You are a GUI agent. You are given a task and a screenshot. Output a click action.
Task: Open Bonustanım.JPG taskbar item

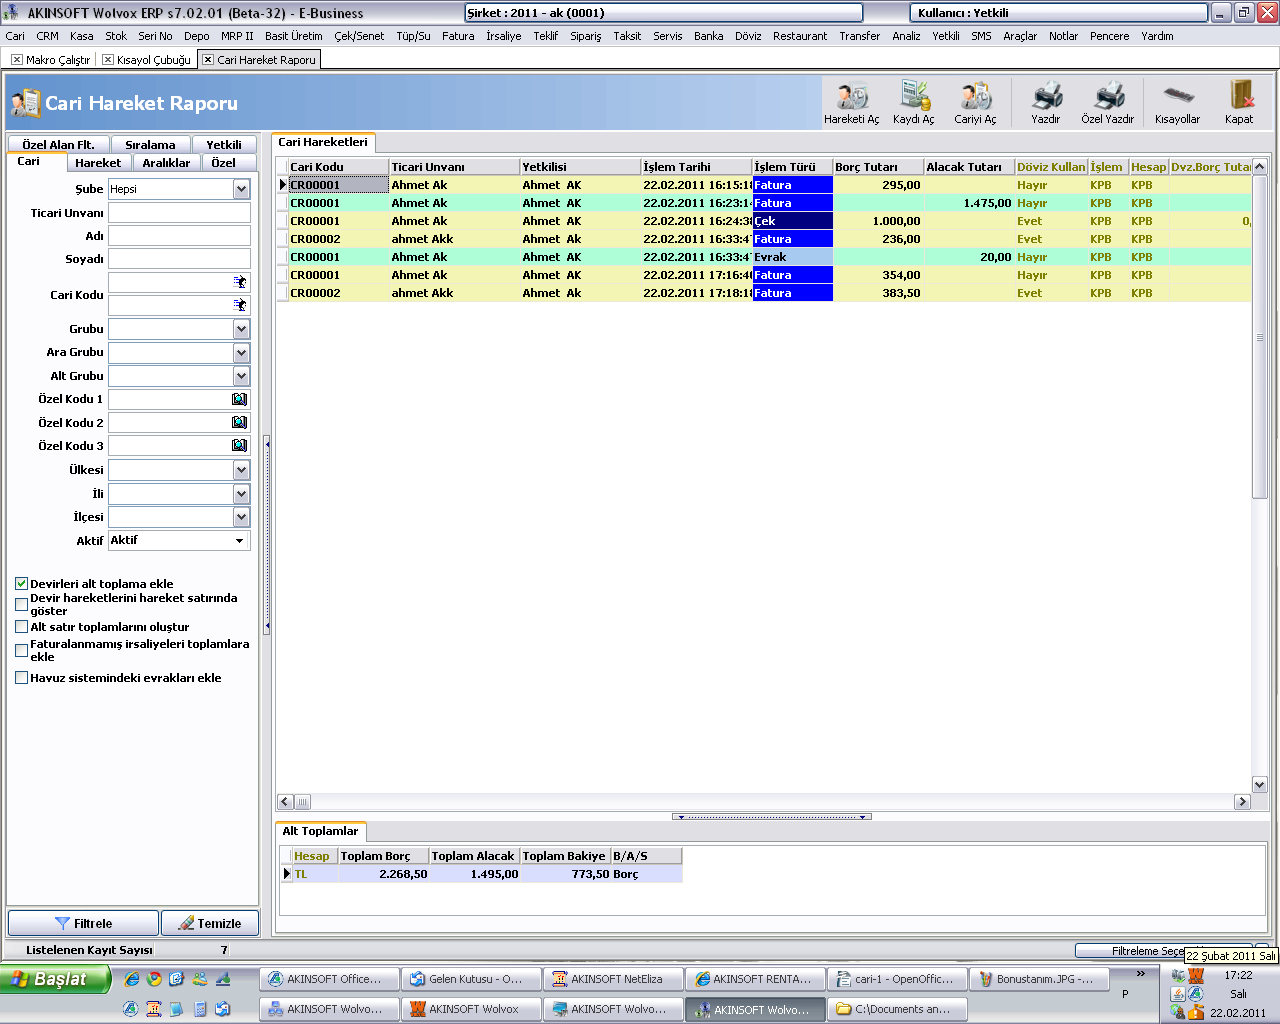click(1039, 979)
